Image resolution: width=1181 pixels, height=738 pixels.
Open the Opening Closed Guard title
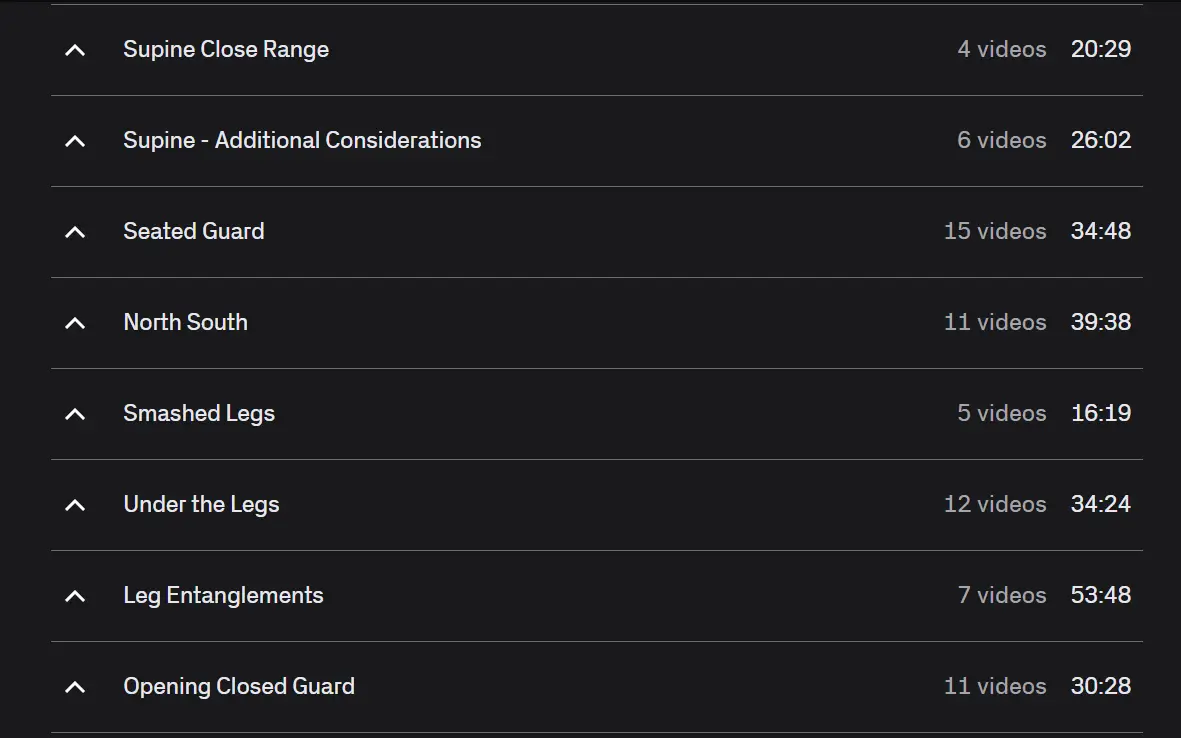tap(239, 687)
